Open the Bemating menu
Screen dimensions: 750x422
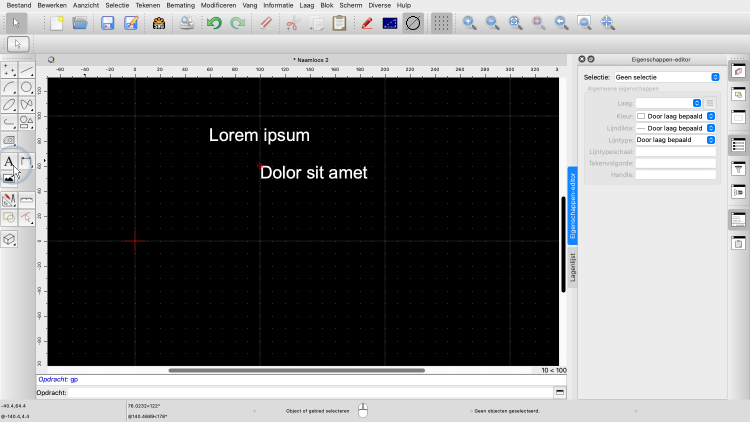coord(181,5)
